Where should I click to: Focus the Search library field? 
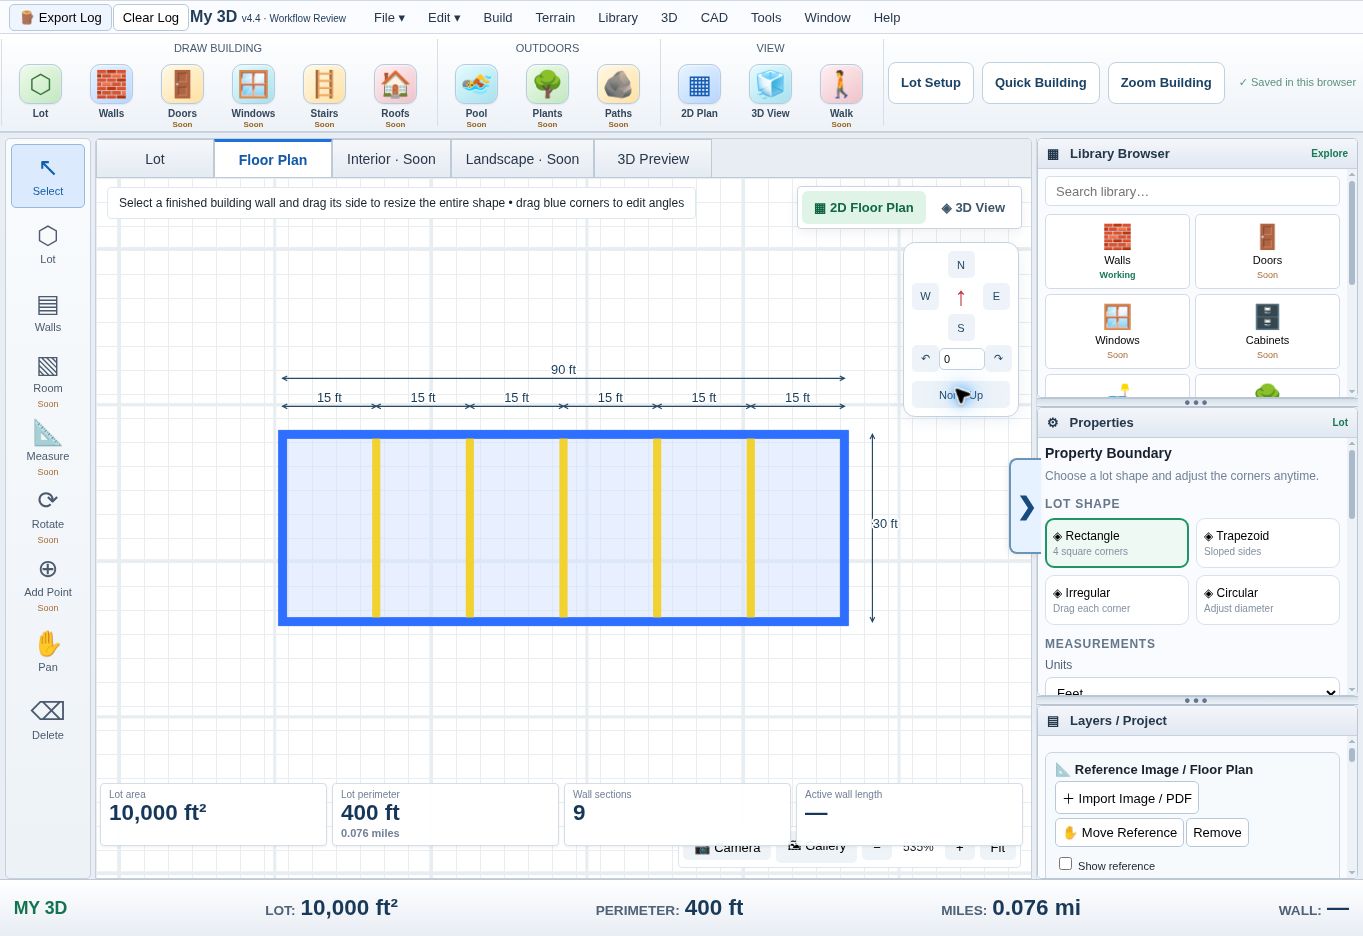coord(1192,191)
